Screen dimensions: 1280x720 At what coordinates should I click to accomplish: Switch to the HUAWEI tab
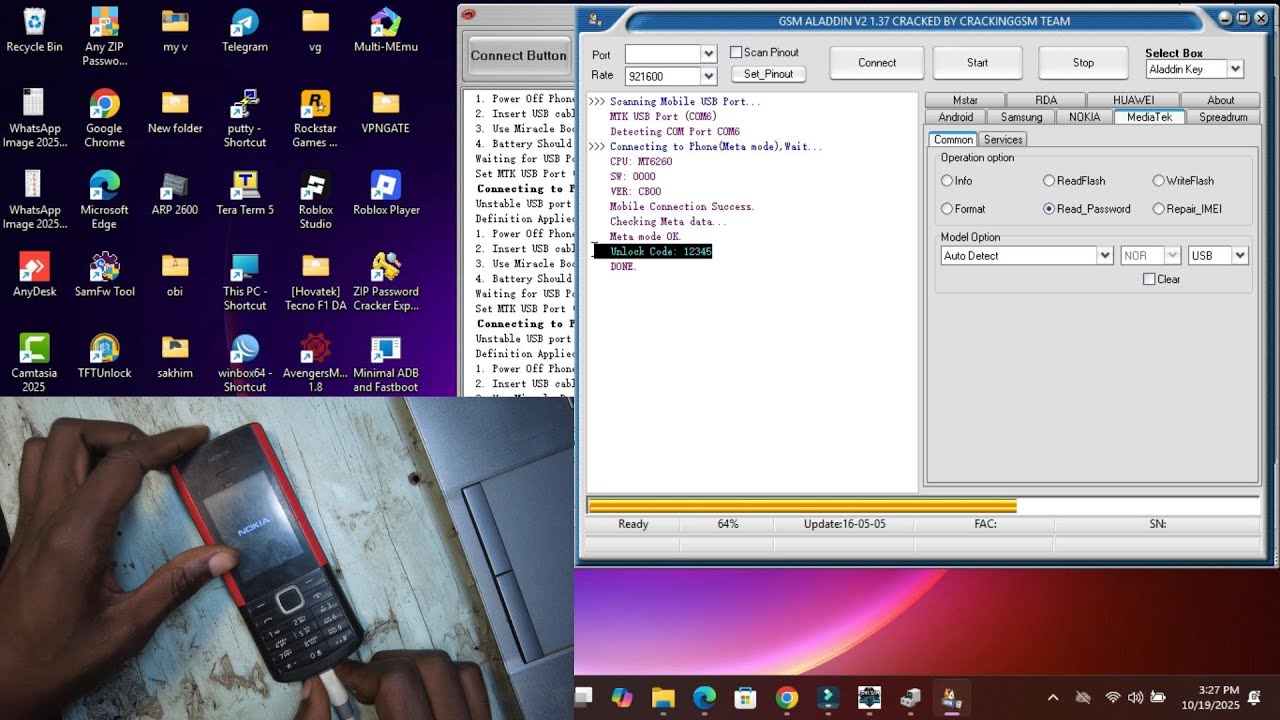(1134, 100)
